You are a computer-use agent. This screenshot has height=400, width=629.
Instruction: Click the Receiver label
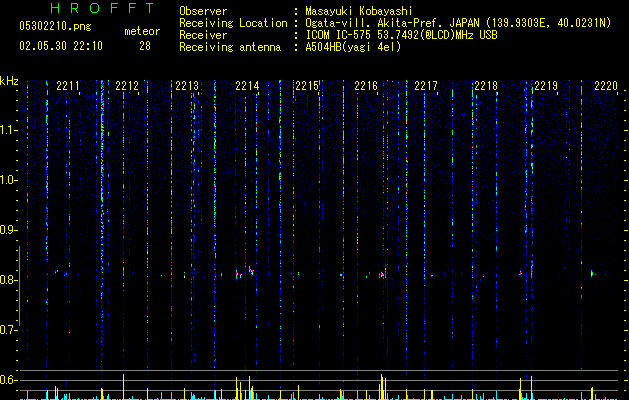click(203, 35)
